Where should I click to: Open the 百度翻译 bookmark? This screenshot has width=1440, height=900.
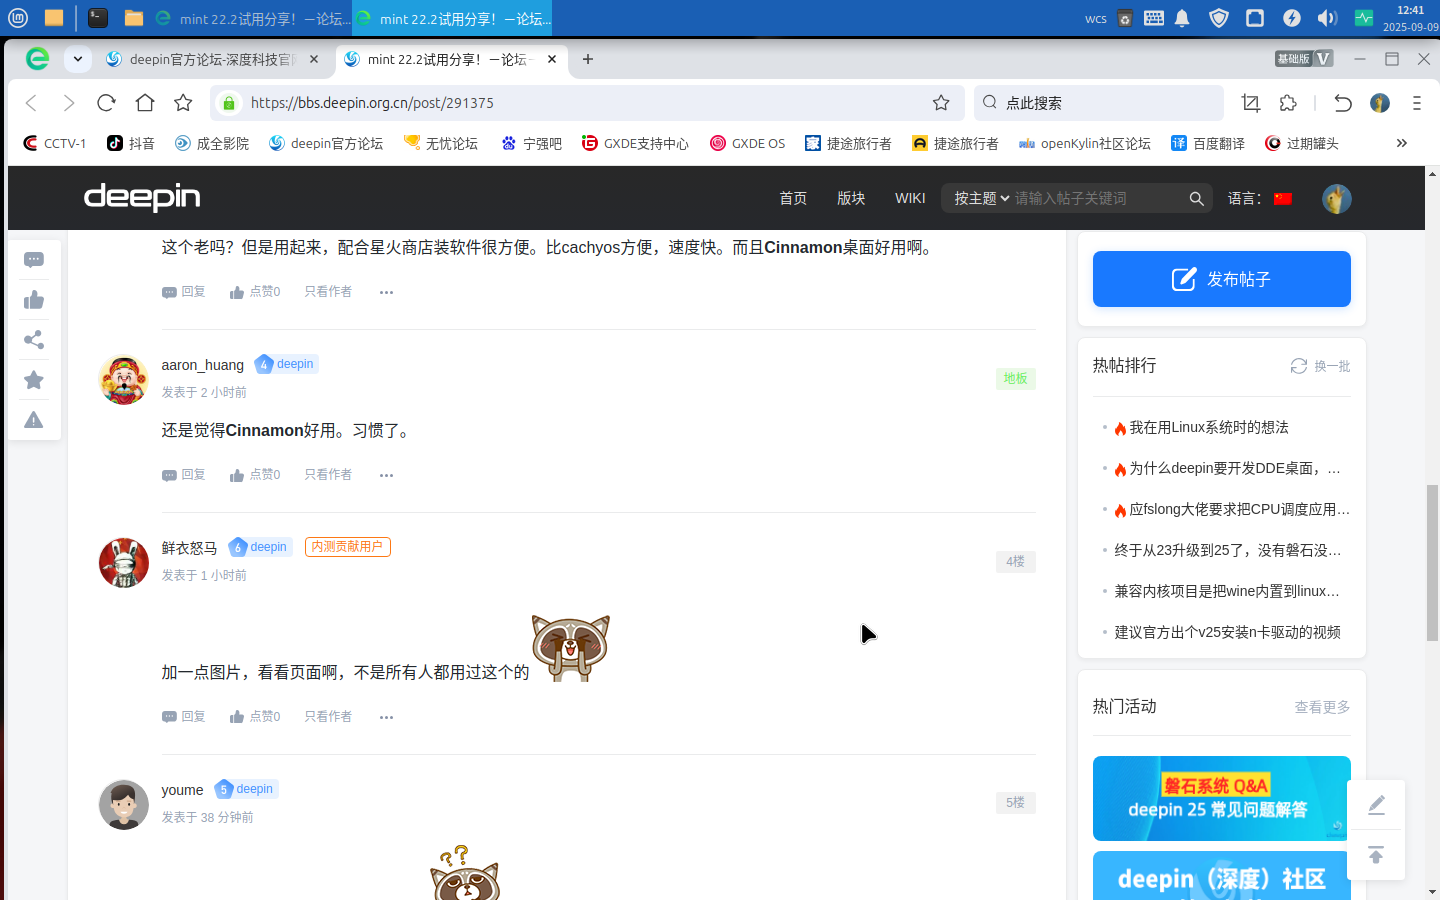(1208, 143)
